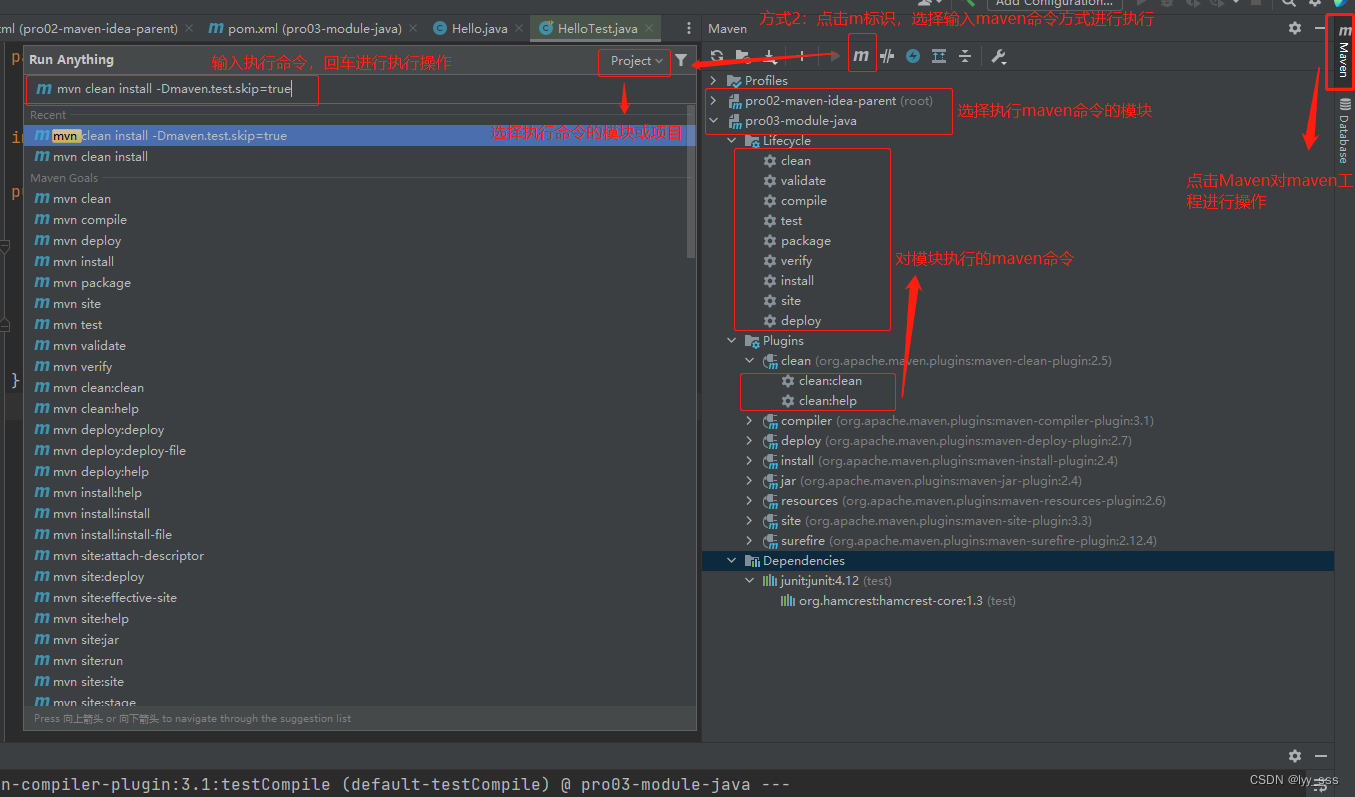Click Generate Sources and Update Folders icon

743,56
